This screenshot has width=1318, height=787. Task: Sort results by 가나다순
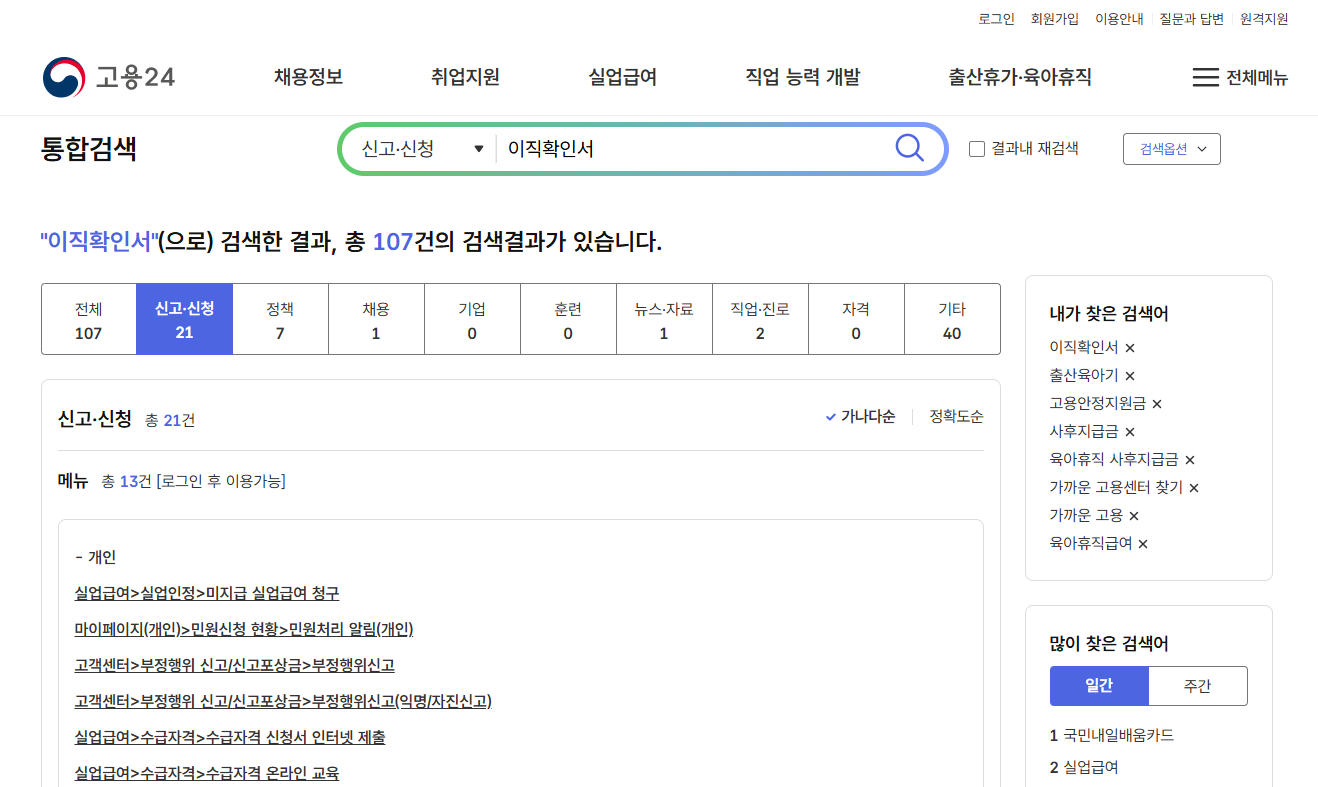(x=860, y=417)
